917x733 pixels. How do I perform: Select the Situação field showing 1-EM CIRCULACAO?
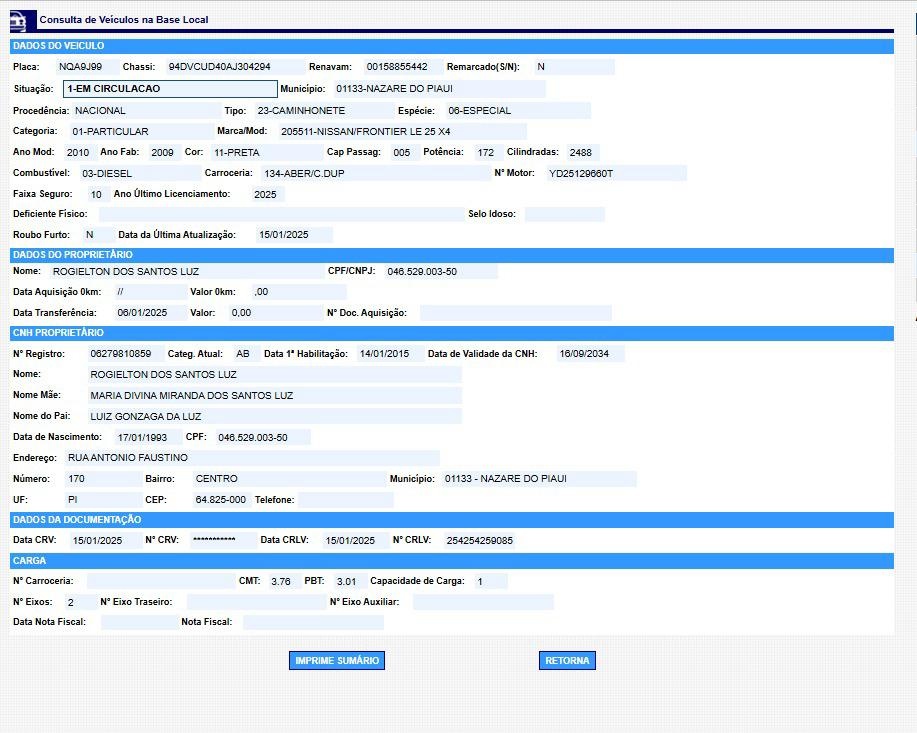tap(169, 89)
